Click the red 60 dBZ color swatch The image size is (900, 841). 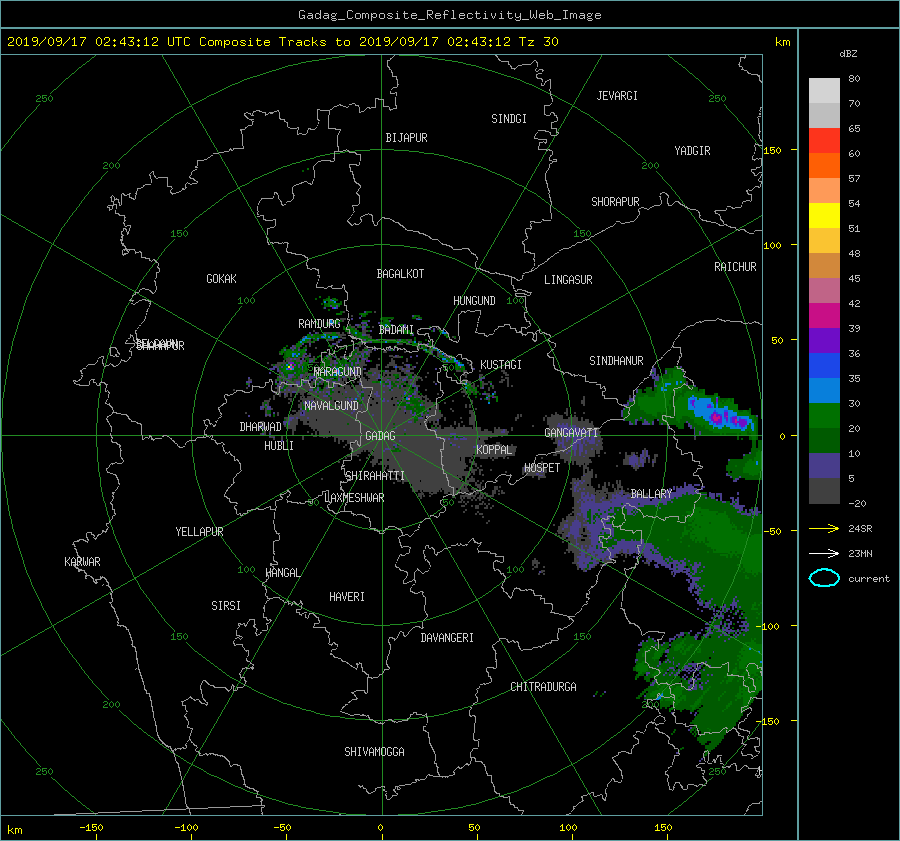pyautogui.click(x=824, y=140)
